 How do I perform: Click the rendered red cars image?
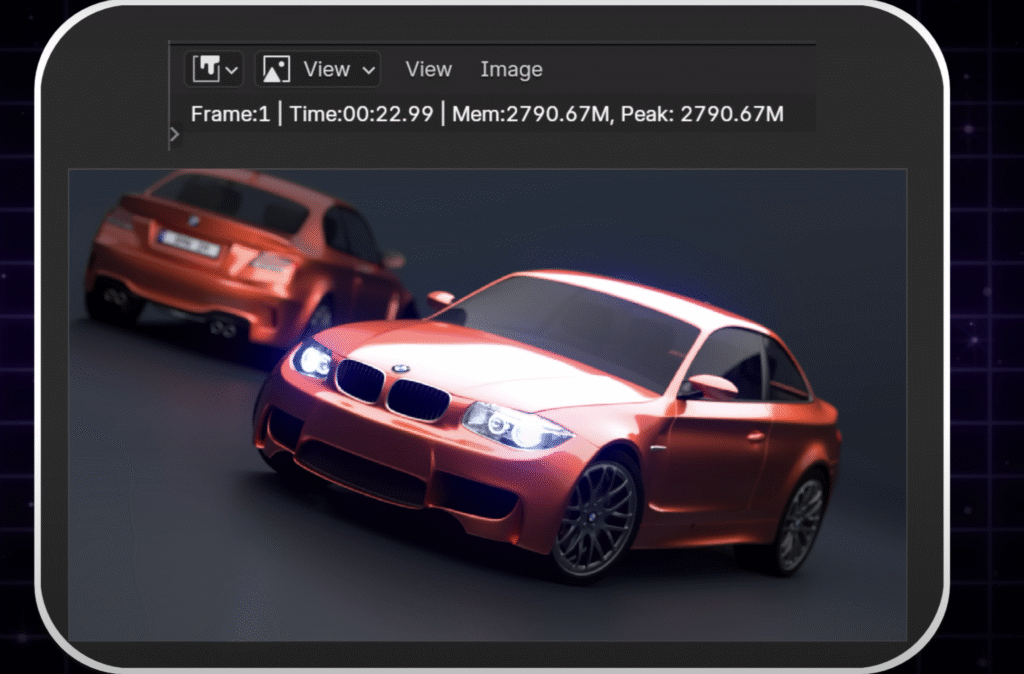(487, 404)
